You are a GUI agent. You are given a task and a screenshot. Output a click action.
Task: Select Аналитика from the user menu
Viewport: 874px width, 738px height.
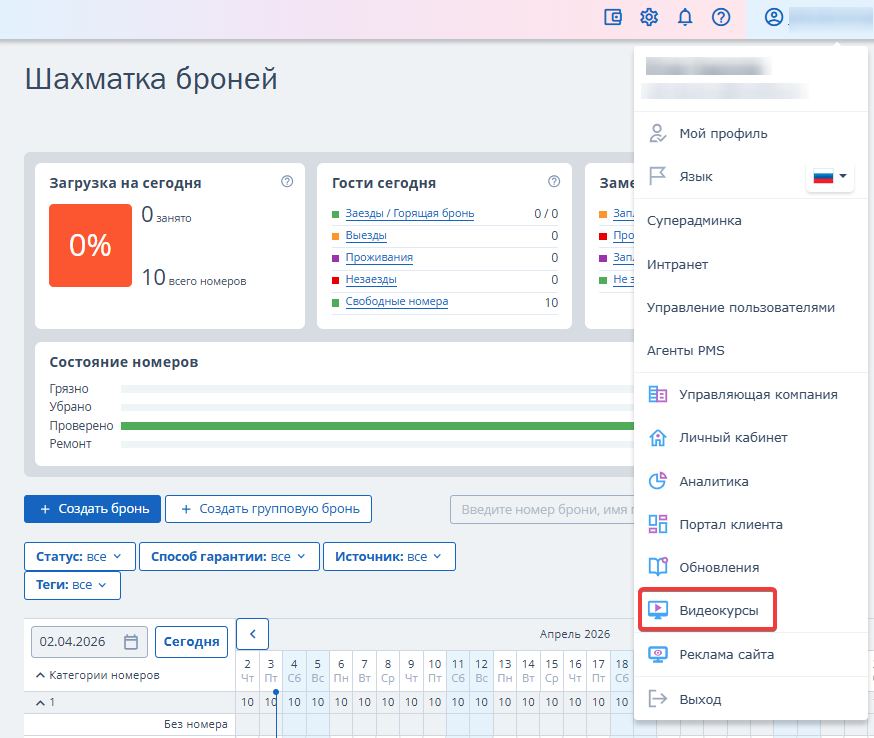pos(713,481)
